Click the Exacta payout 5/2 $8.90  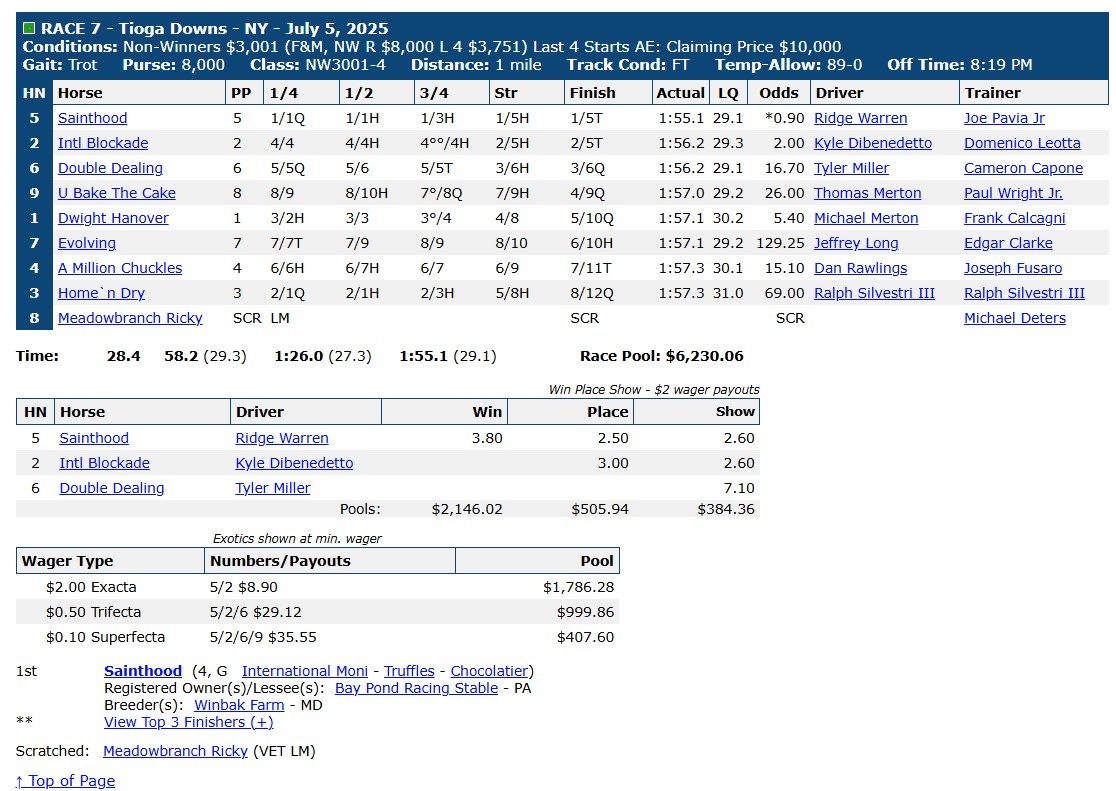(243, 587)
